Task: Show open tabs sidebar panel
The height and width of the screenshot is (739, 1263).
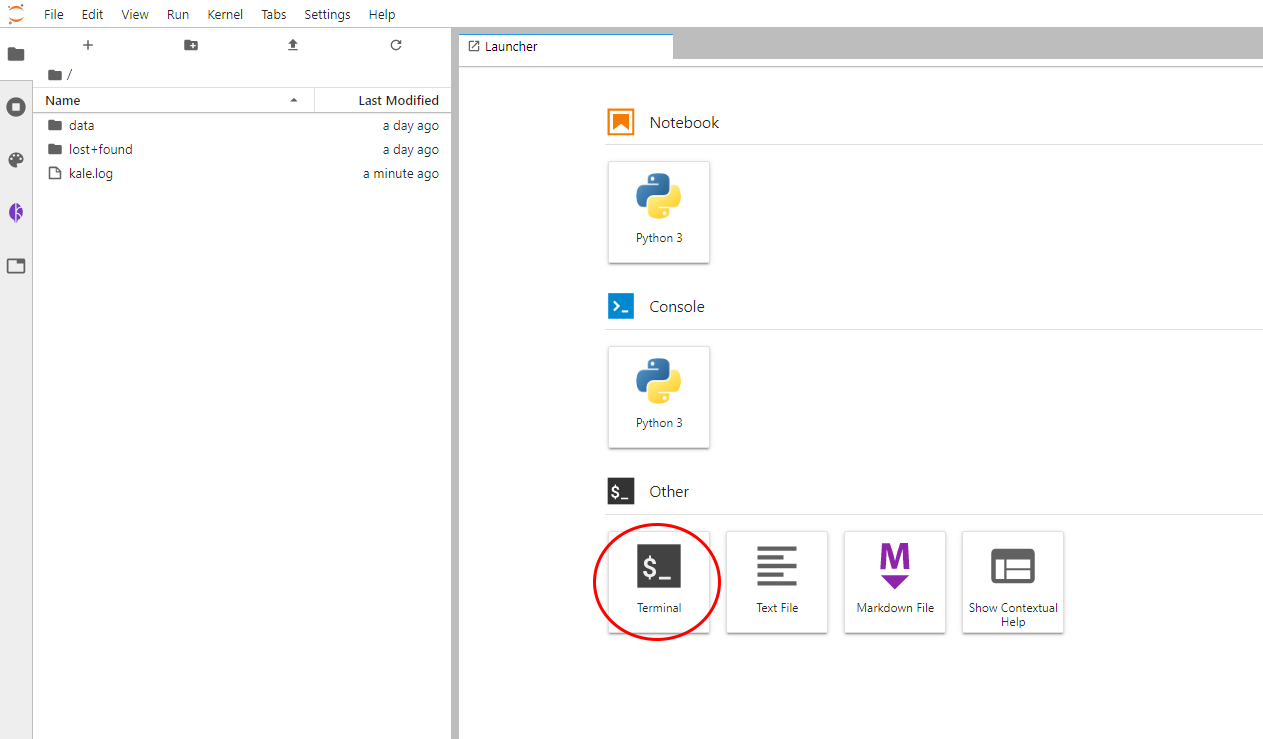Action: [16, 266]
